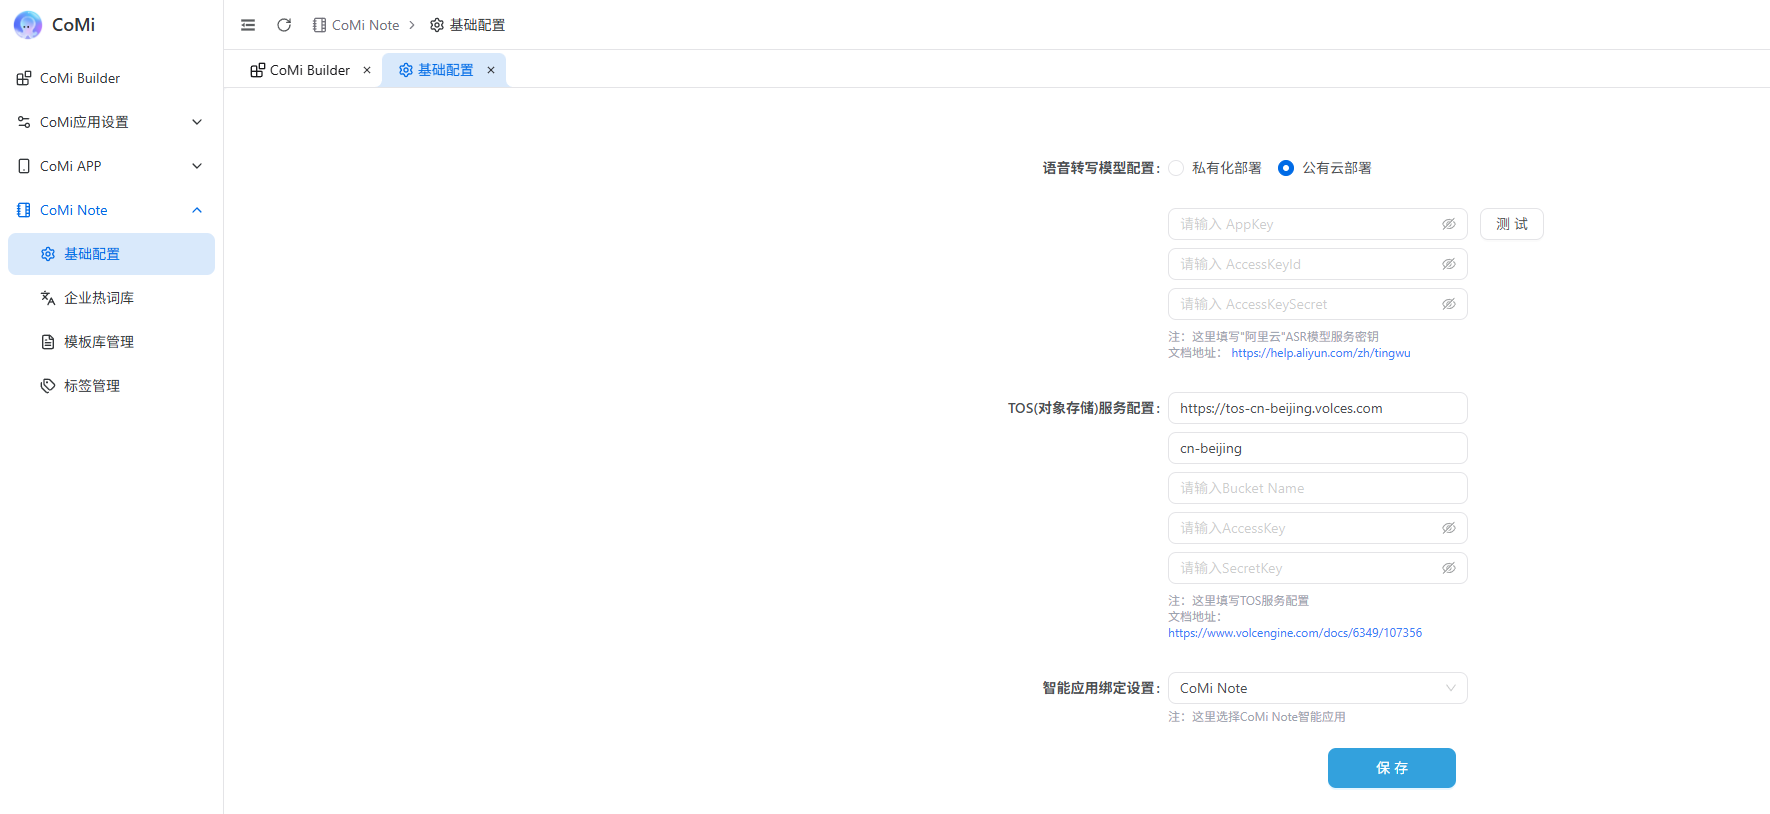Click the CoMi Note notebook icon in sidebar
This screenshot has width=1770, height=814.
click(24, 210)
